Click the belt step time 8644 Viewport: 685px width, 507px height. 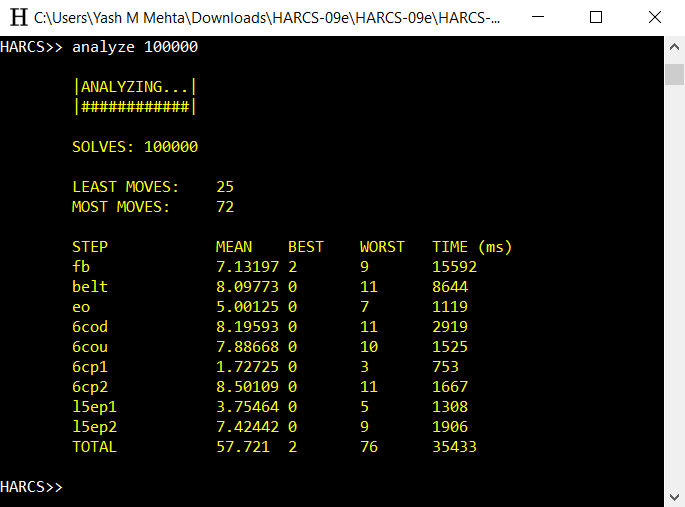[x=450, y=286]
